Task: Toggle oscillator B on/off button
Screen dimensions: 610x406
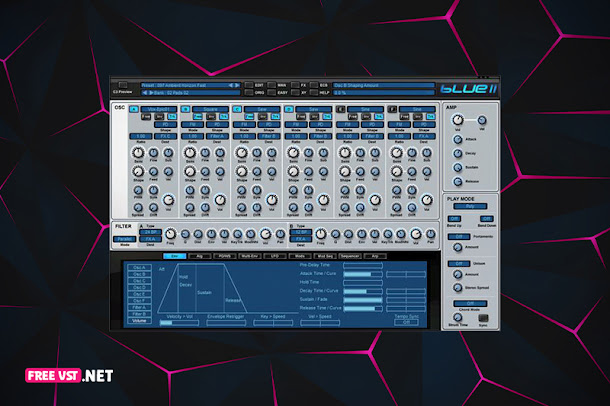Action: pyautogui.click(x=186, y=109)
